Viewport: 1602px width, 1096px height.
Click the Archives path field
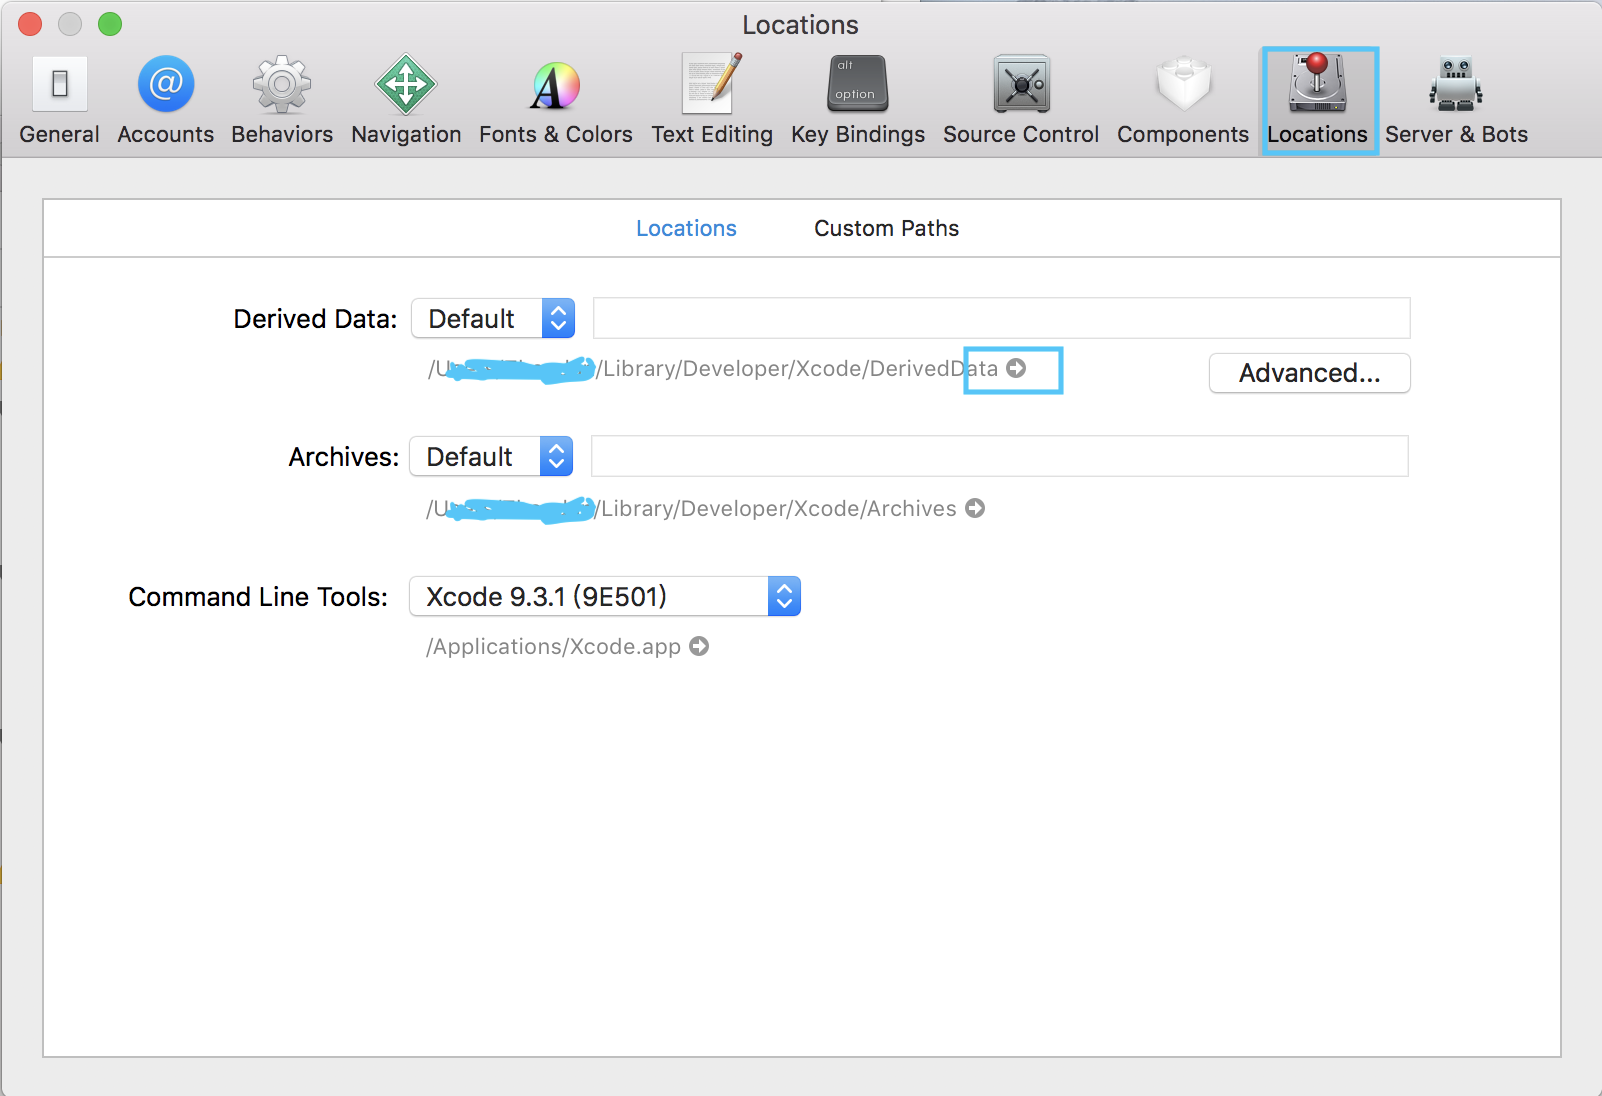(1000, 456)
